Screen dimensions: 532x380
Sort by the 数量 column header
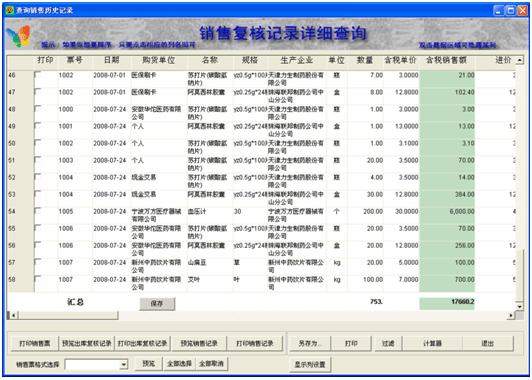point(365,60)
